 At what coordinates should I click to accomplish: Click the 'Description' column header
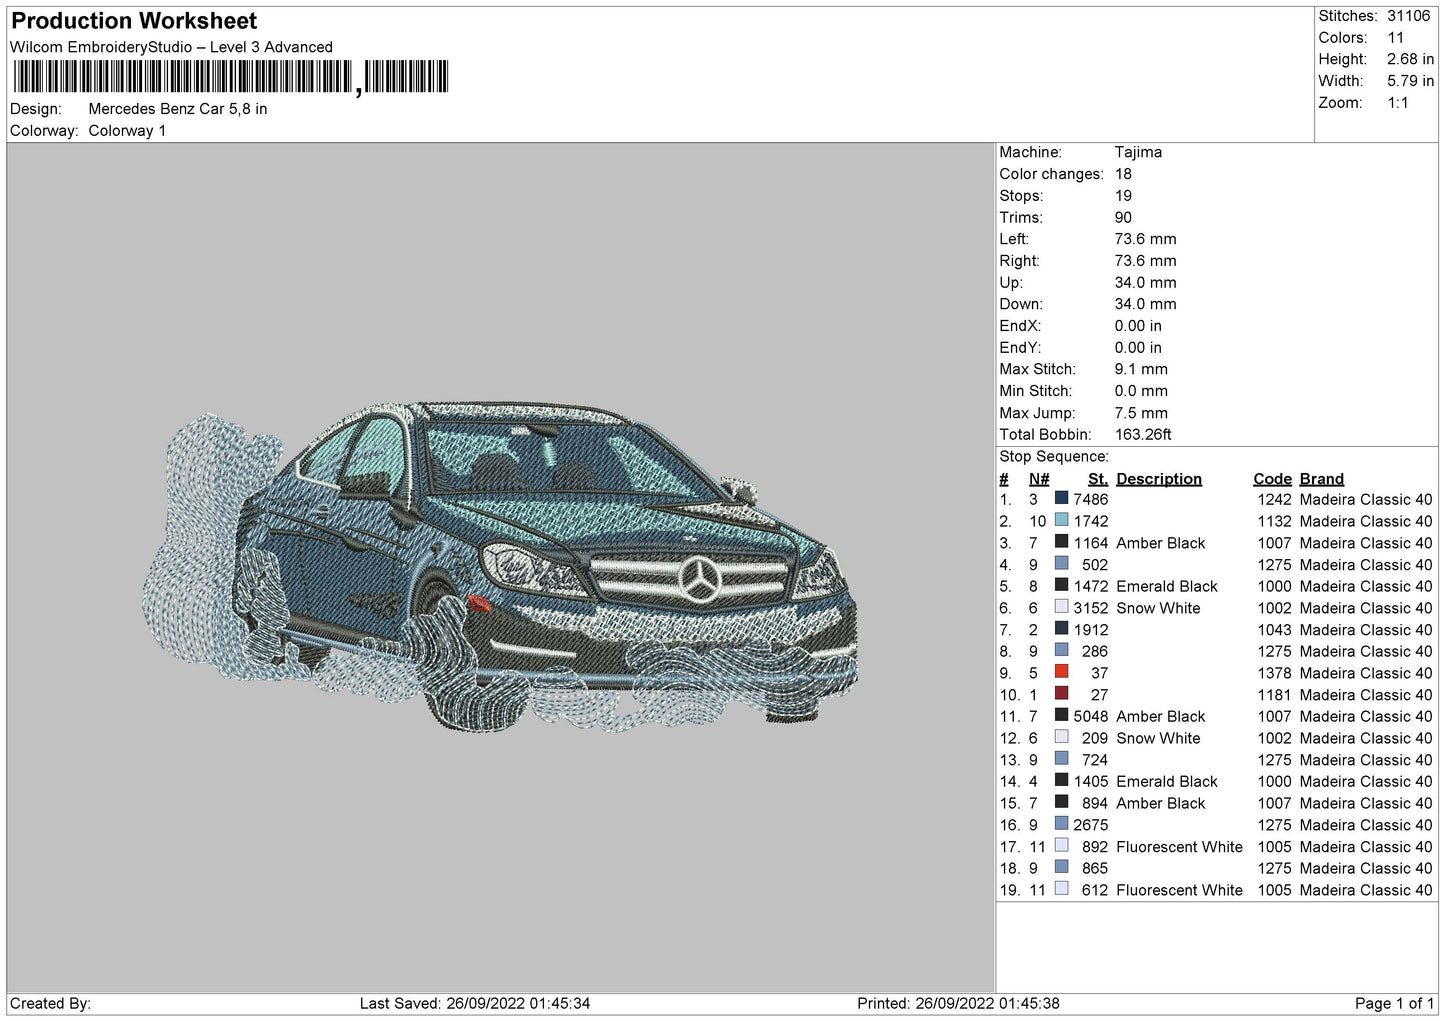coord(1159,479)
